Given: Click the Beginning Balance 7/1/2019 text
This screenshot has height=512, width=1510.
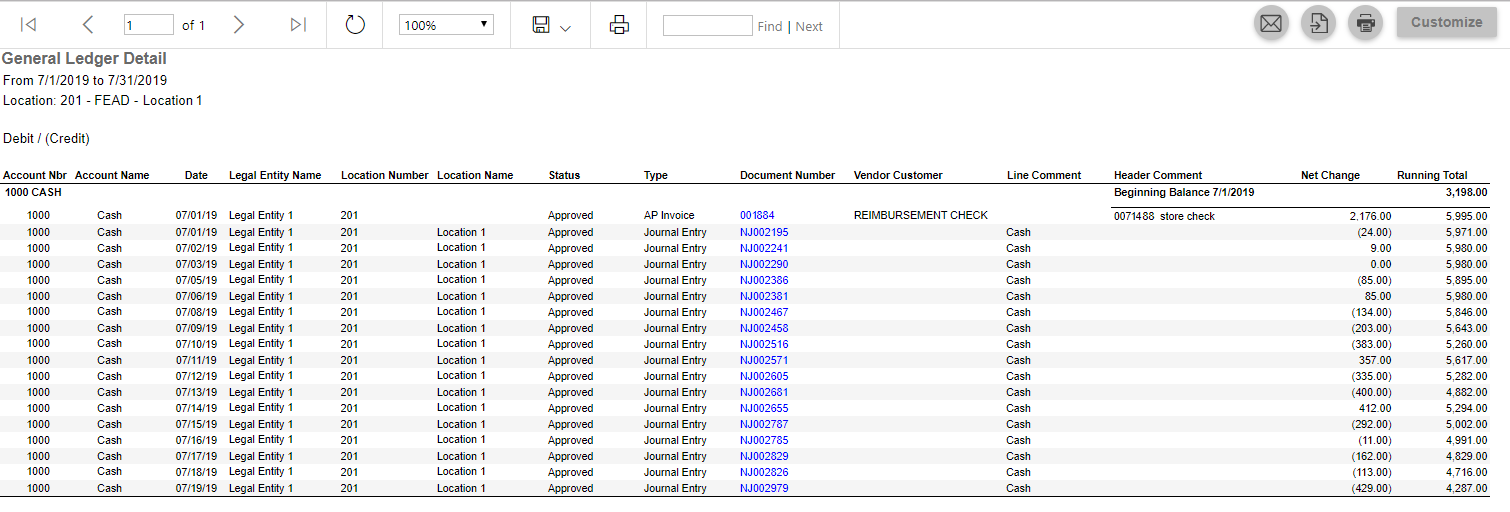Looking at the screenshot, I should tap(1184, 192).
